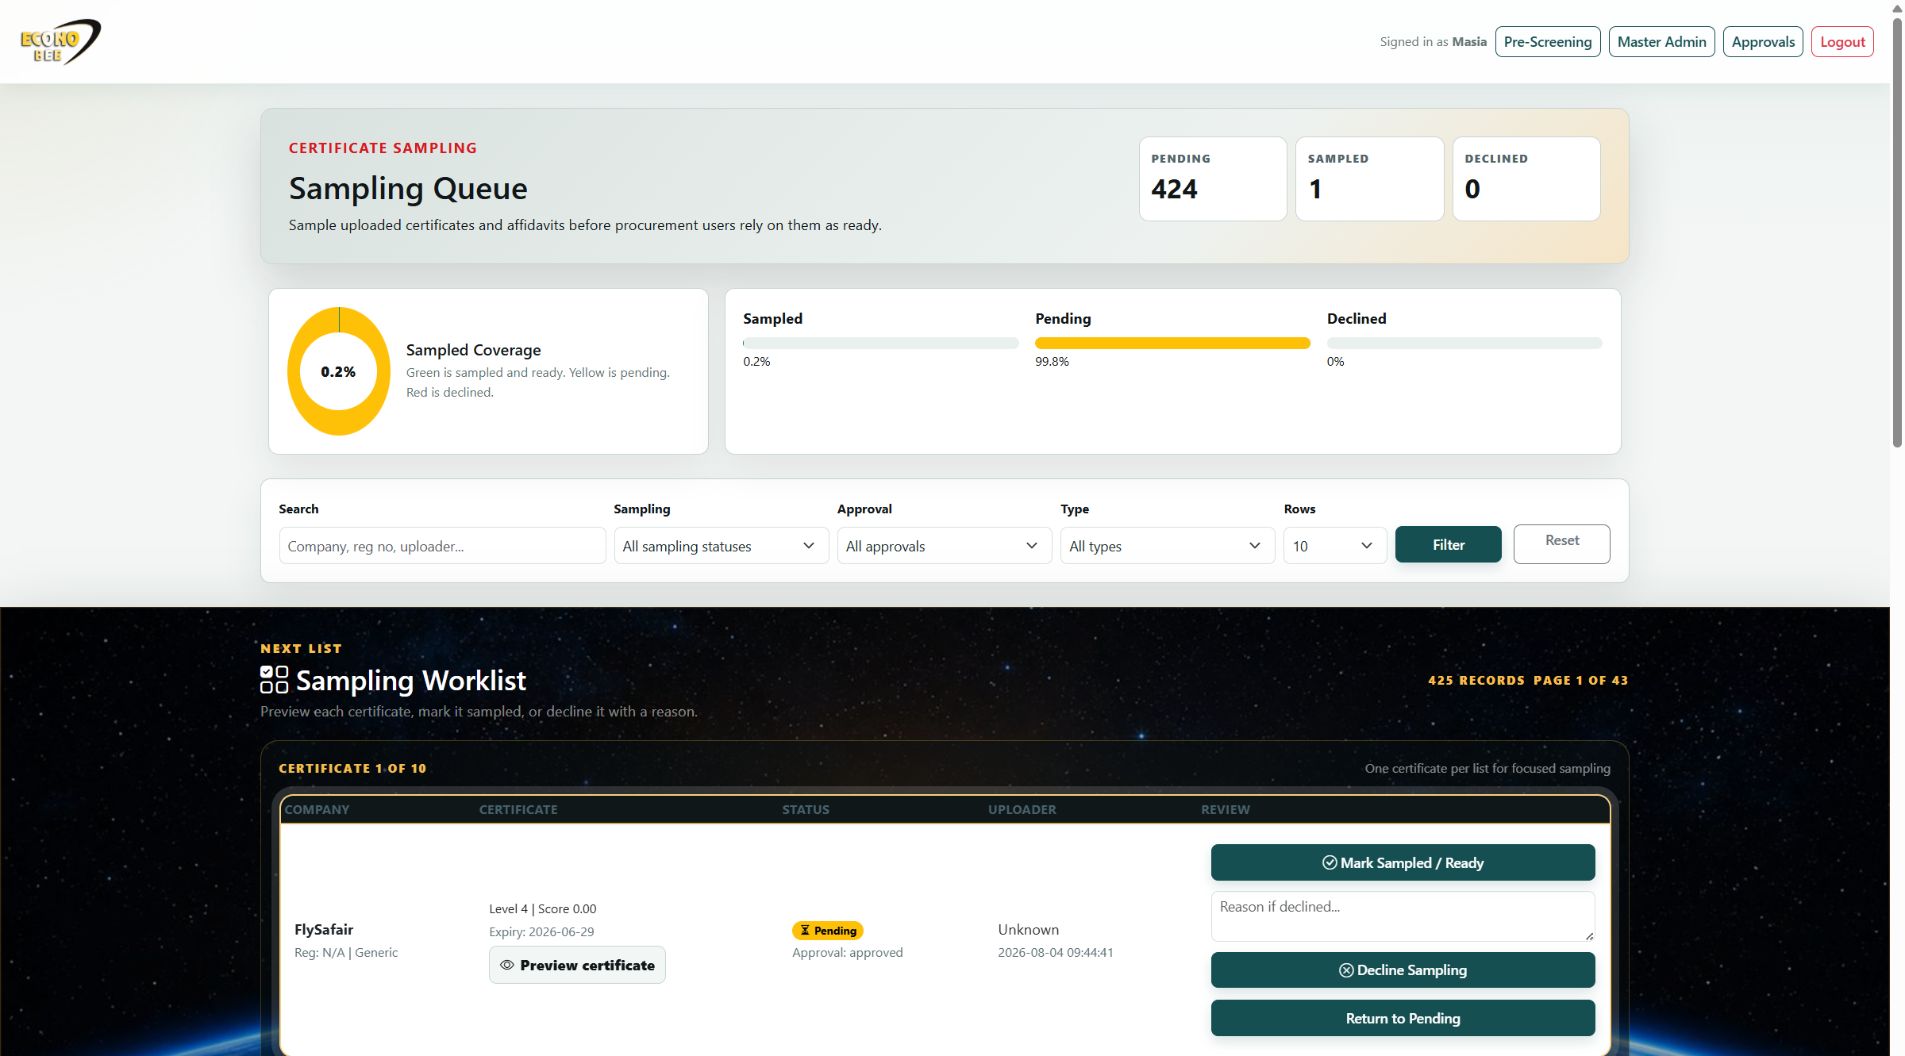Click the CERTIFICATE column header
The width and height of the screenshot is (1905, 1056).
coord(518,810)
